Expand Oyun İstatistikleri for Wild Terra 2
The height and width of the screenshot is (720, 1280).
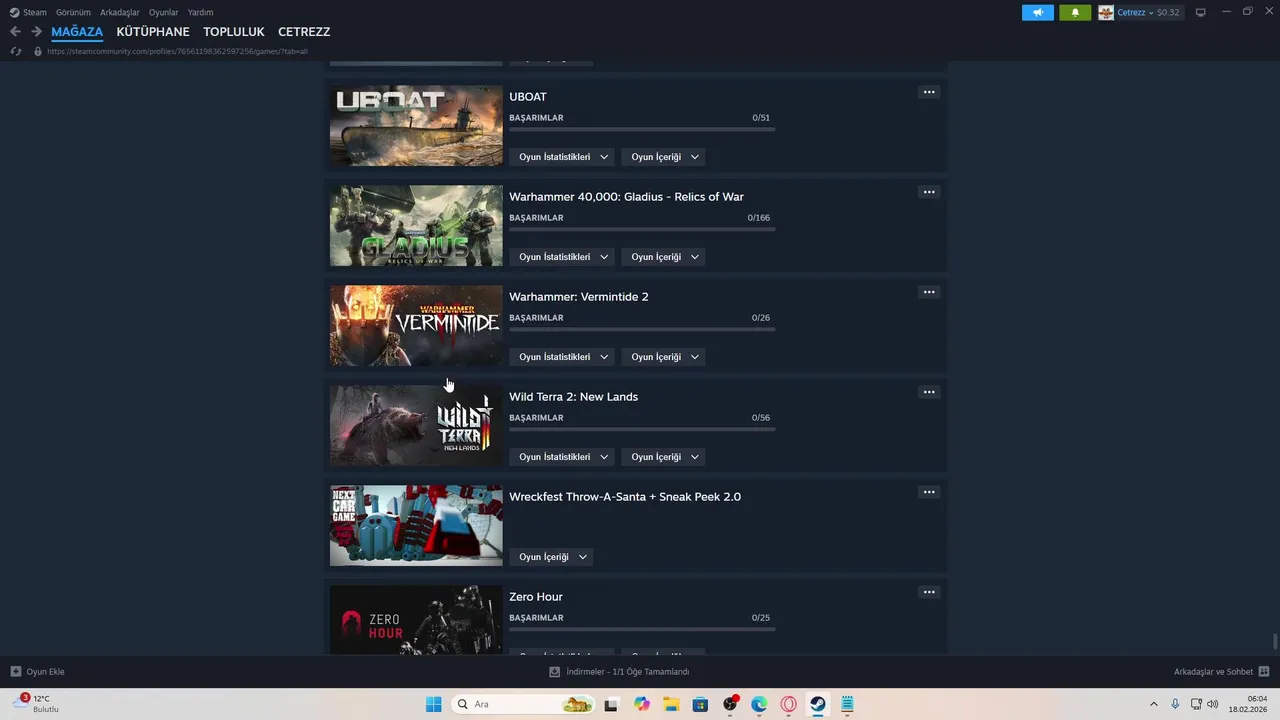562,457
